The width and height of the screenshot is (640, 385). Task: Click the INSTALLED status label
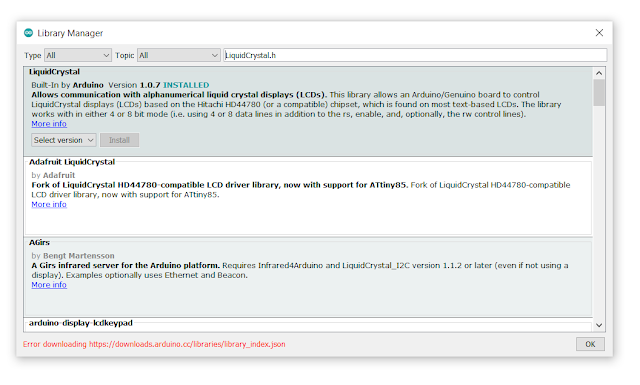click(186, 85)
